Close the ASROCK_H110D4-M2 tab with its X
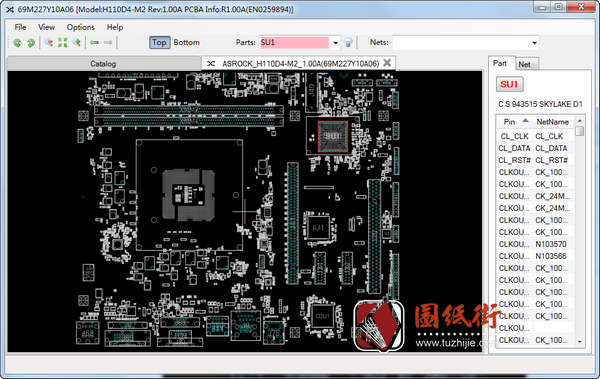Screen dimensions: 600x379 (387, 63)
